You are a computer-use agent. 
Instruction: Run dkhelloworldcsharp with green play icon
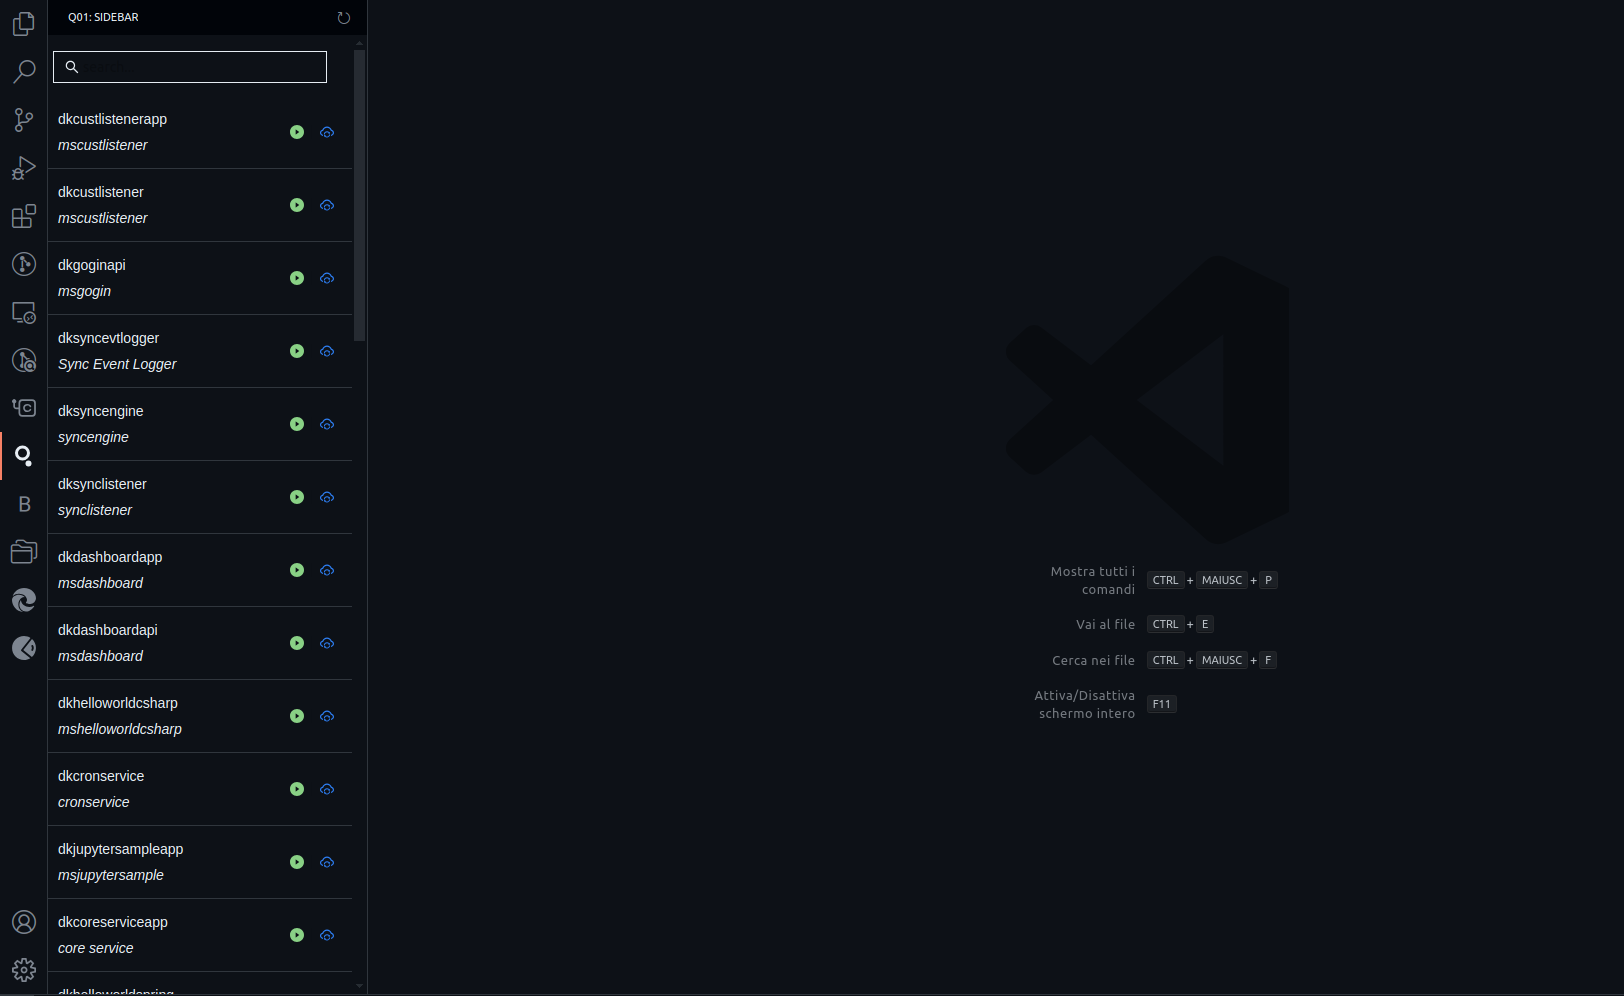[297, 716]
